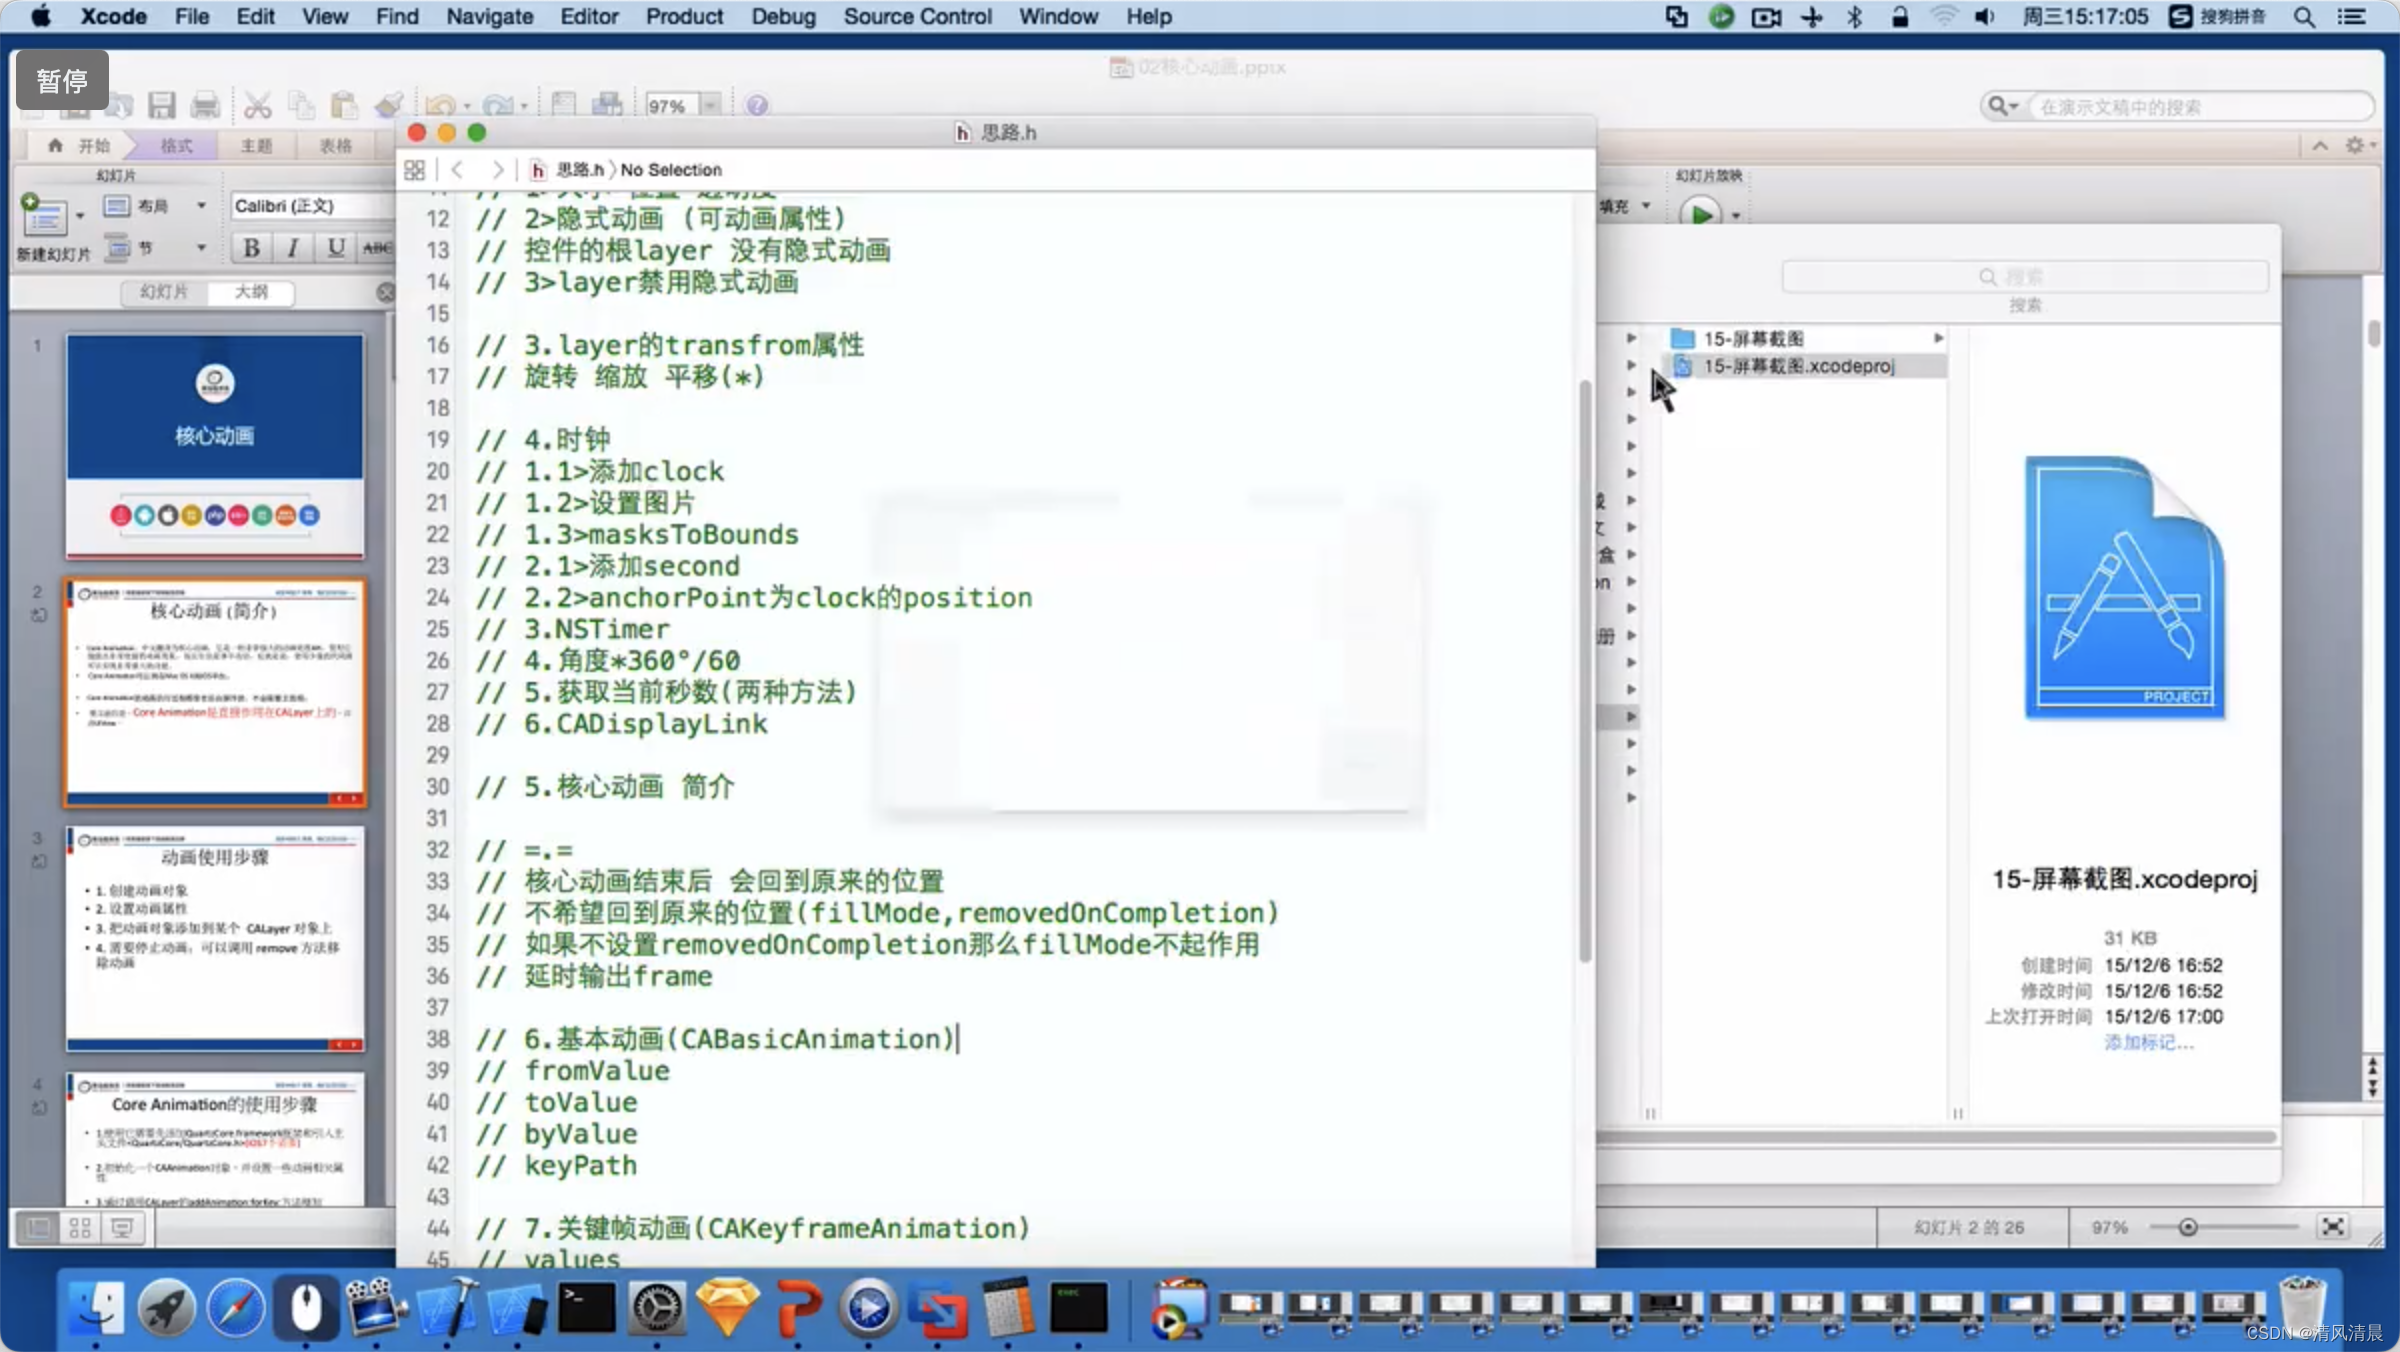Expand the 15-屏幕截图 folder arrow
The height and width of the screenshot is (1352, 2400).
click(1938, 338)
